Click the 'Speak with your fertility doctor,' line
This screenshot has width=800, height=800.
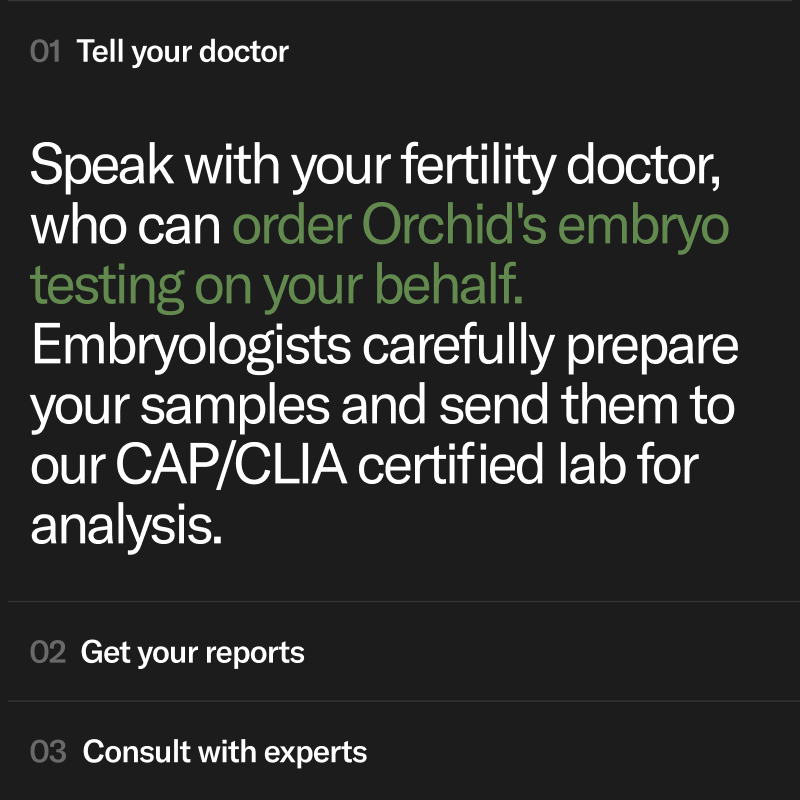click(375, 166)
